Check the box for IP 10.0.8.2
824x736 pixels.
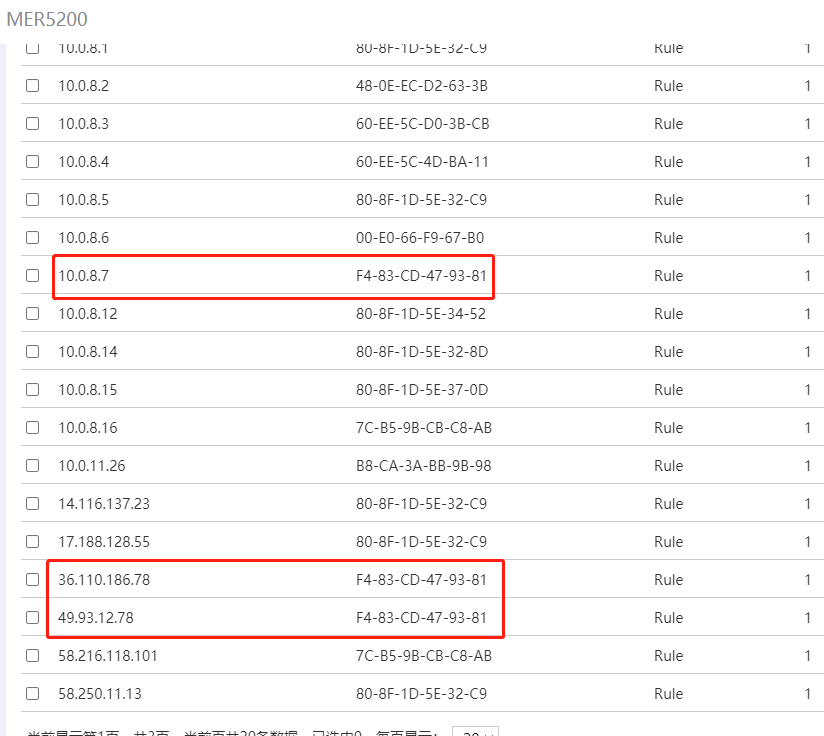coord(33,86)
